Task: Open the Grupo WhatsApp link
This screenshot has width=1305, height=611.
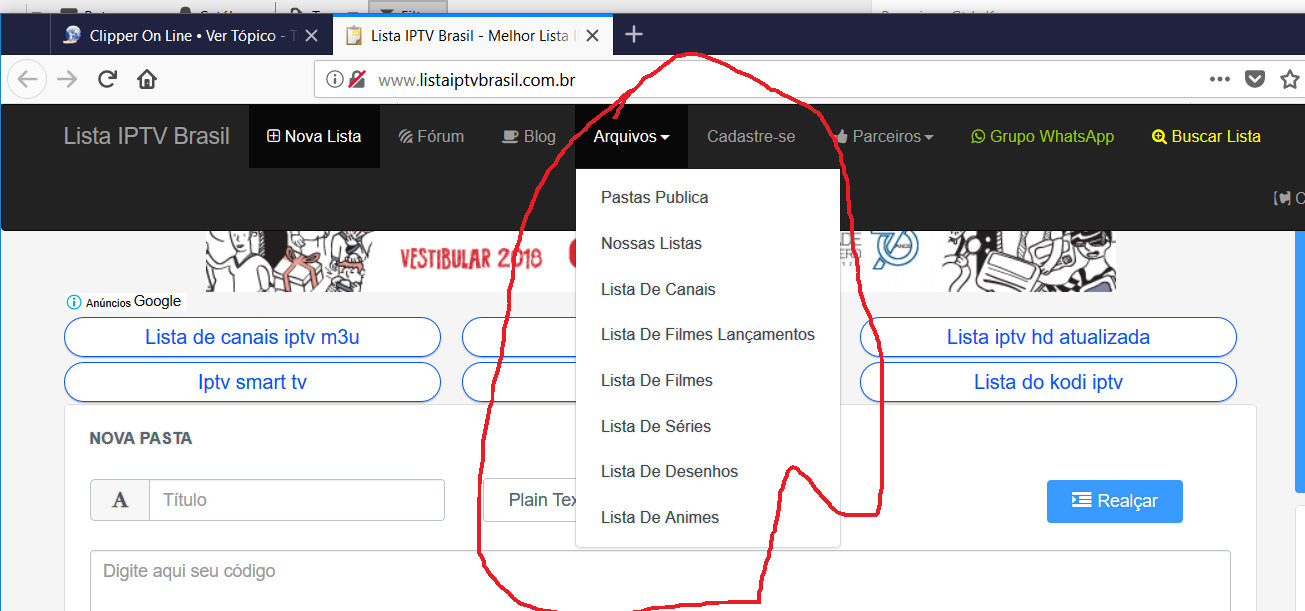Action: (1042, 136)
